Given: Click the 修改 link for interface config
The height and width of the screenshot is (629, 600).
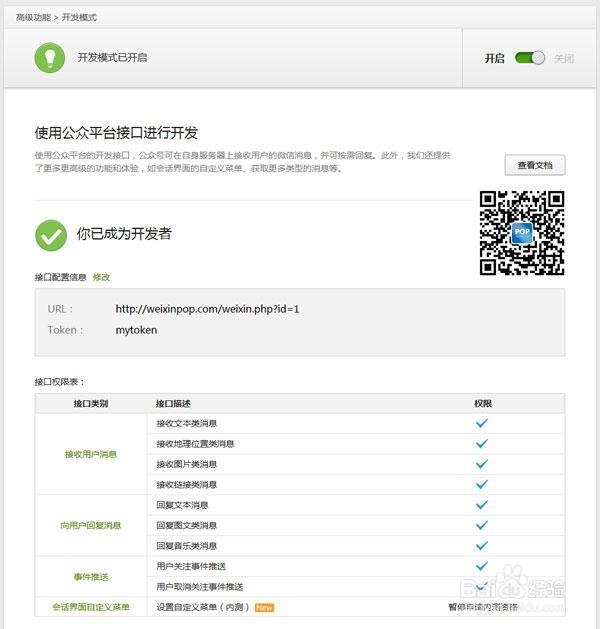Looking at the screenshot, I should [101, 277].
